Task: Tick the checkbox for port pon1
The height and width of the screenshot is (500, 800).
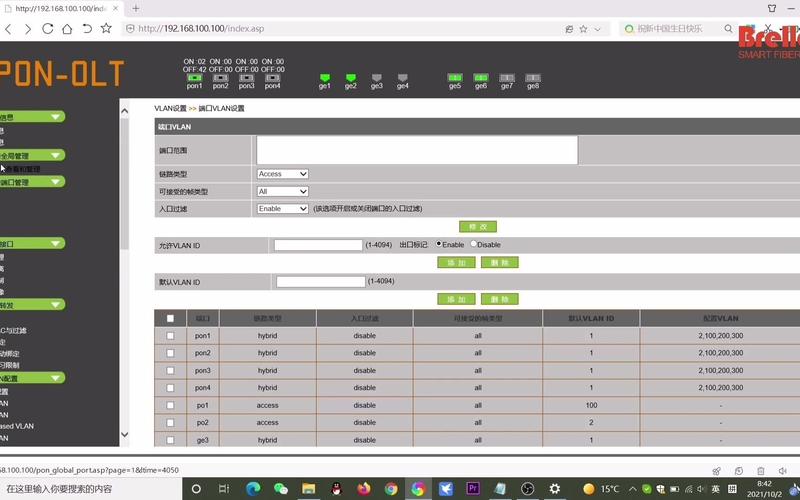Action: point(170,336)
